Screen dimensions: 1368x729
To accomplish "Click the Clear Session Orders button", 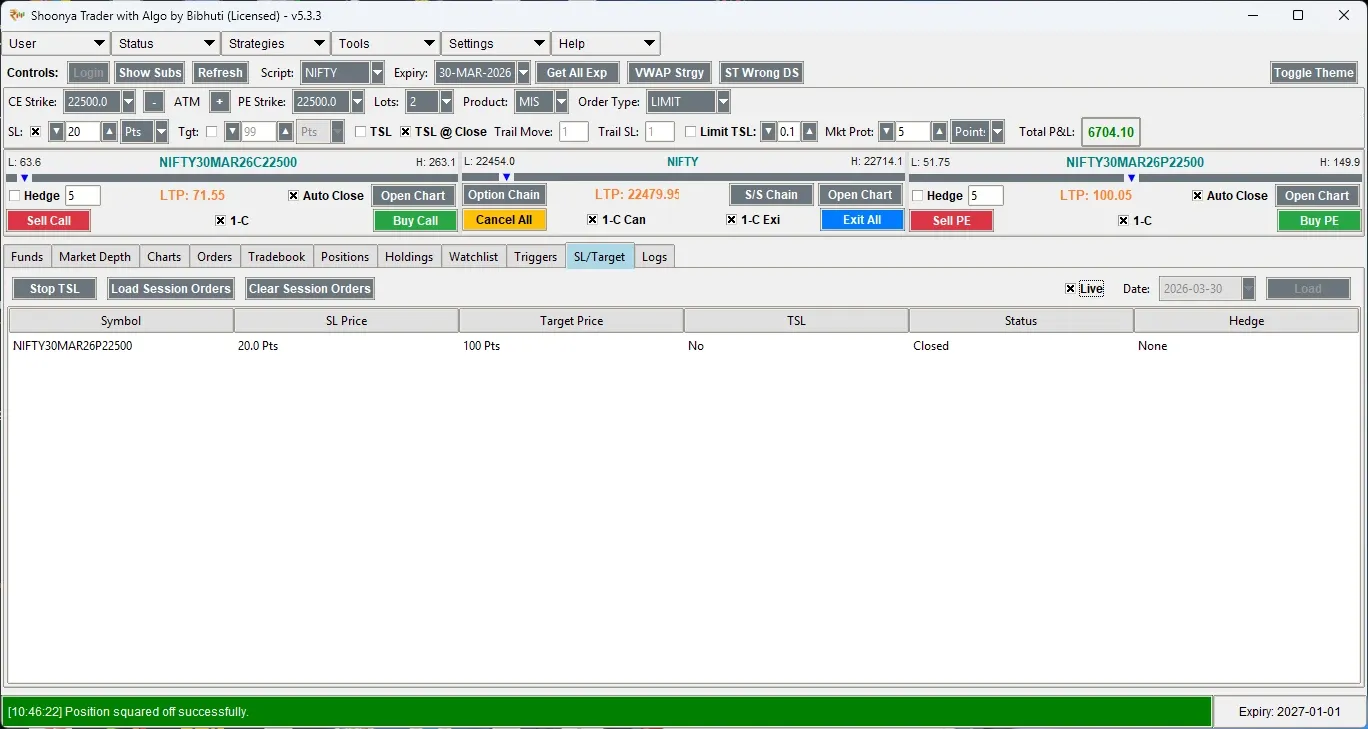I will [310, 289].
